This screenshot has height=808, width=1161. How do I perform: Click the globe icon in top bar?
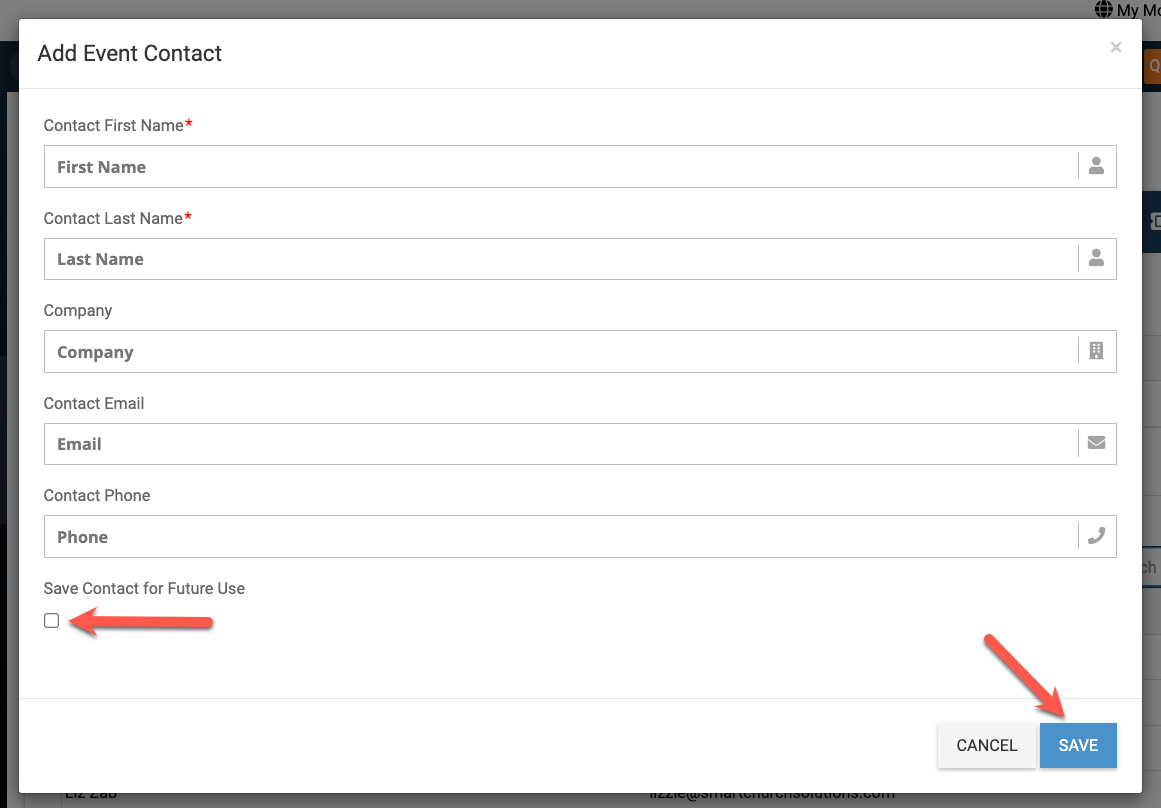tap(1104, 10)
